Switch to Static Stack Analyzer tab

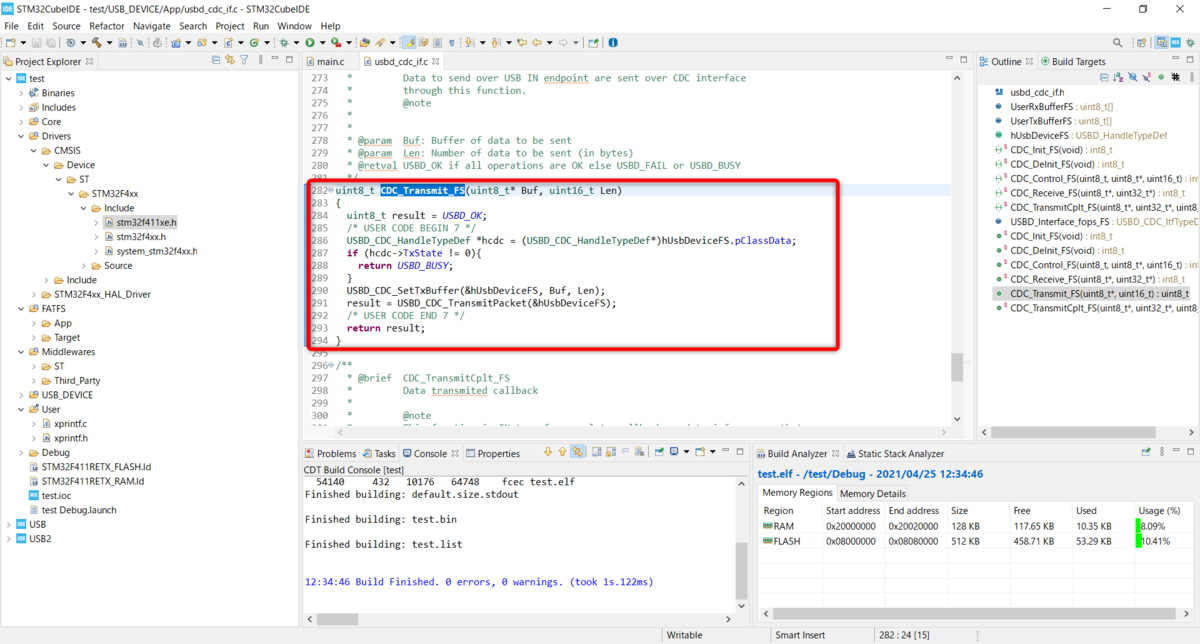[893, 453]
